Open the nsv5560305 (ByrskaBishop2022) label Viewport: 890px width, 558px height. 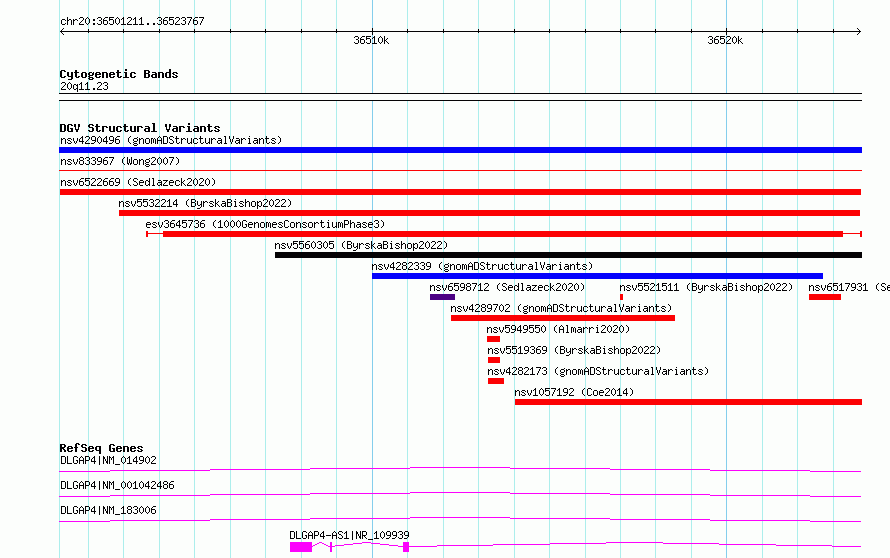[x=361, y=245]
